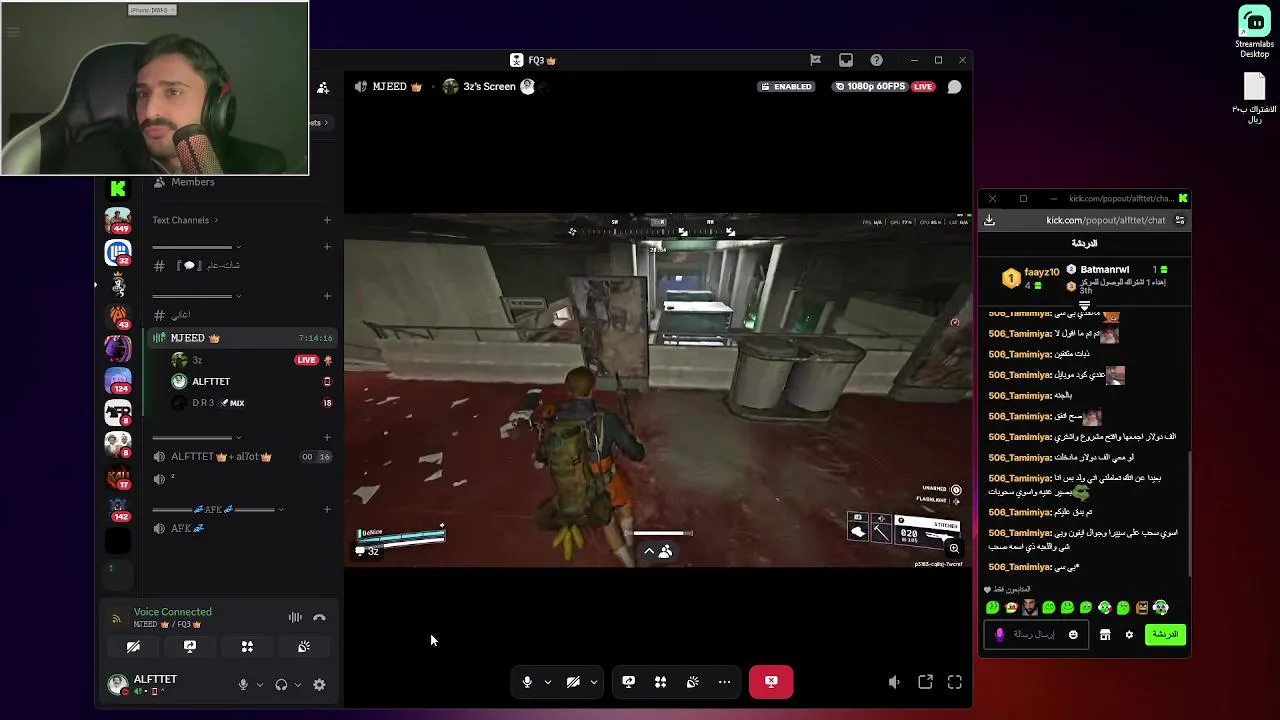Add a channel in the AFK category
The width and height of the screenshot is (1280, 720).
click(327, 510)
